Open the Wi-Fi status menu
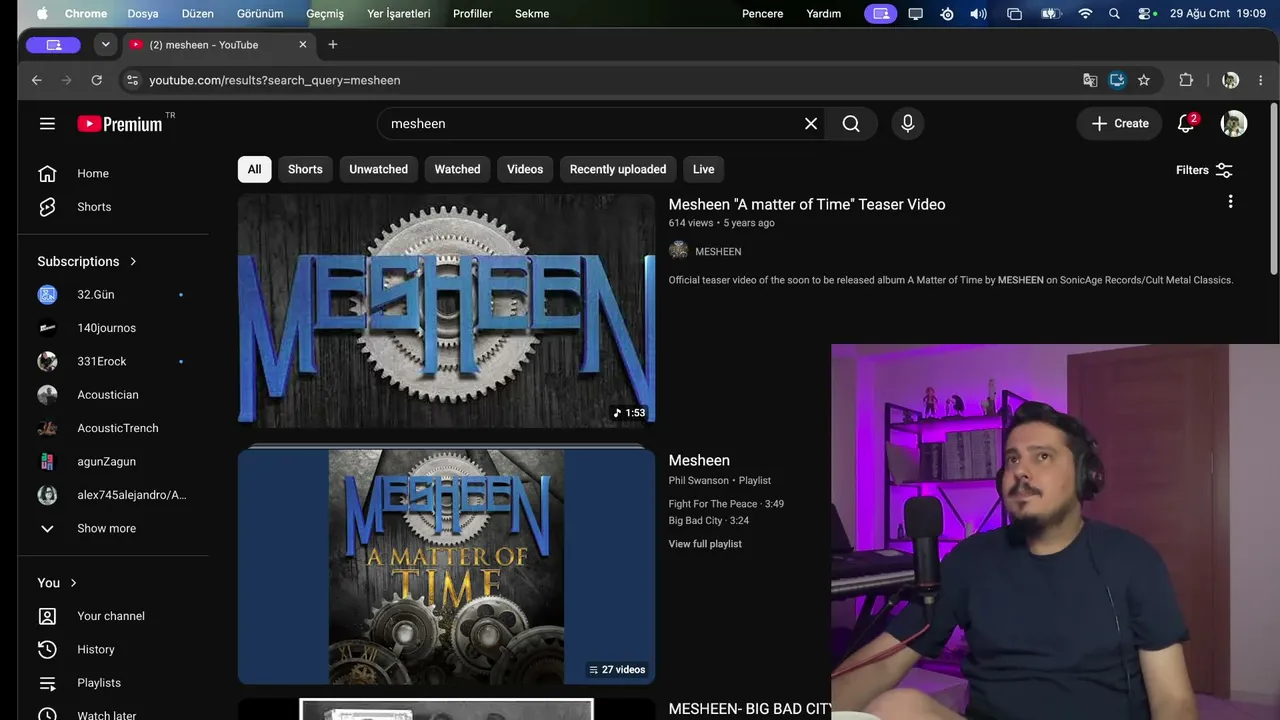 point(1085,14)
